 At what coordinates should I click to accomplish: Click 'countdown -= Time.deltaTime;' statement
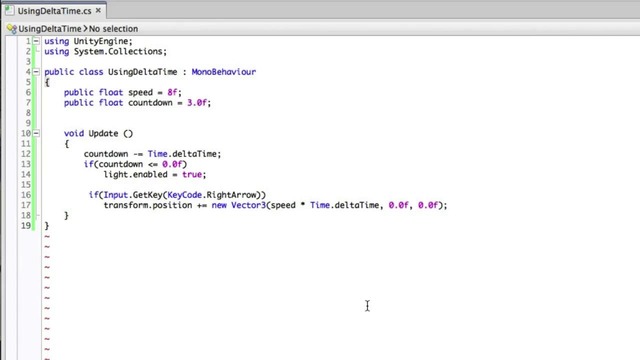(152, 154)
